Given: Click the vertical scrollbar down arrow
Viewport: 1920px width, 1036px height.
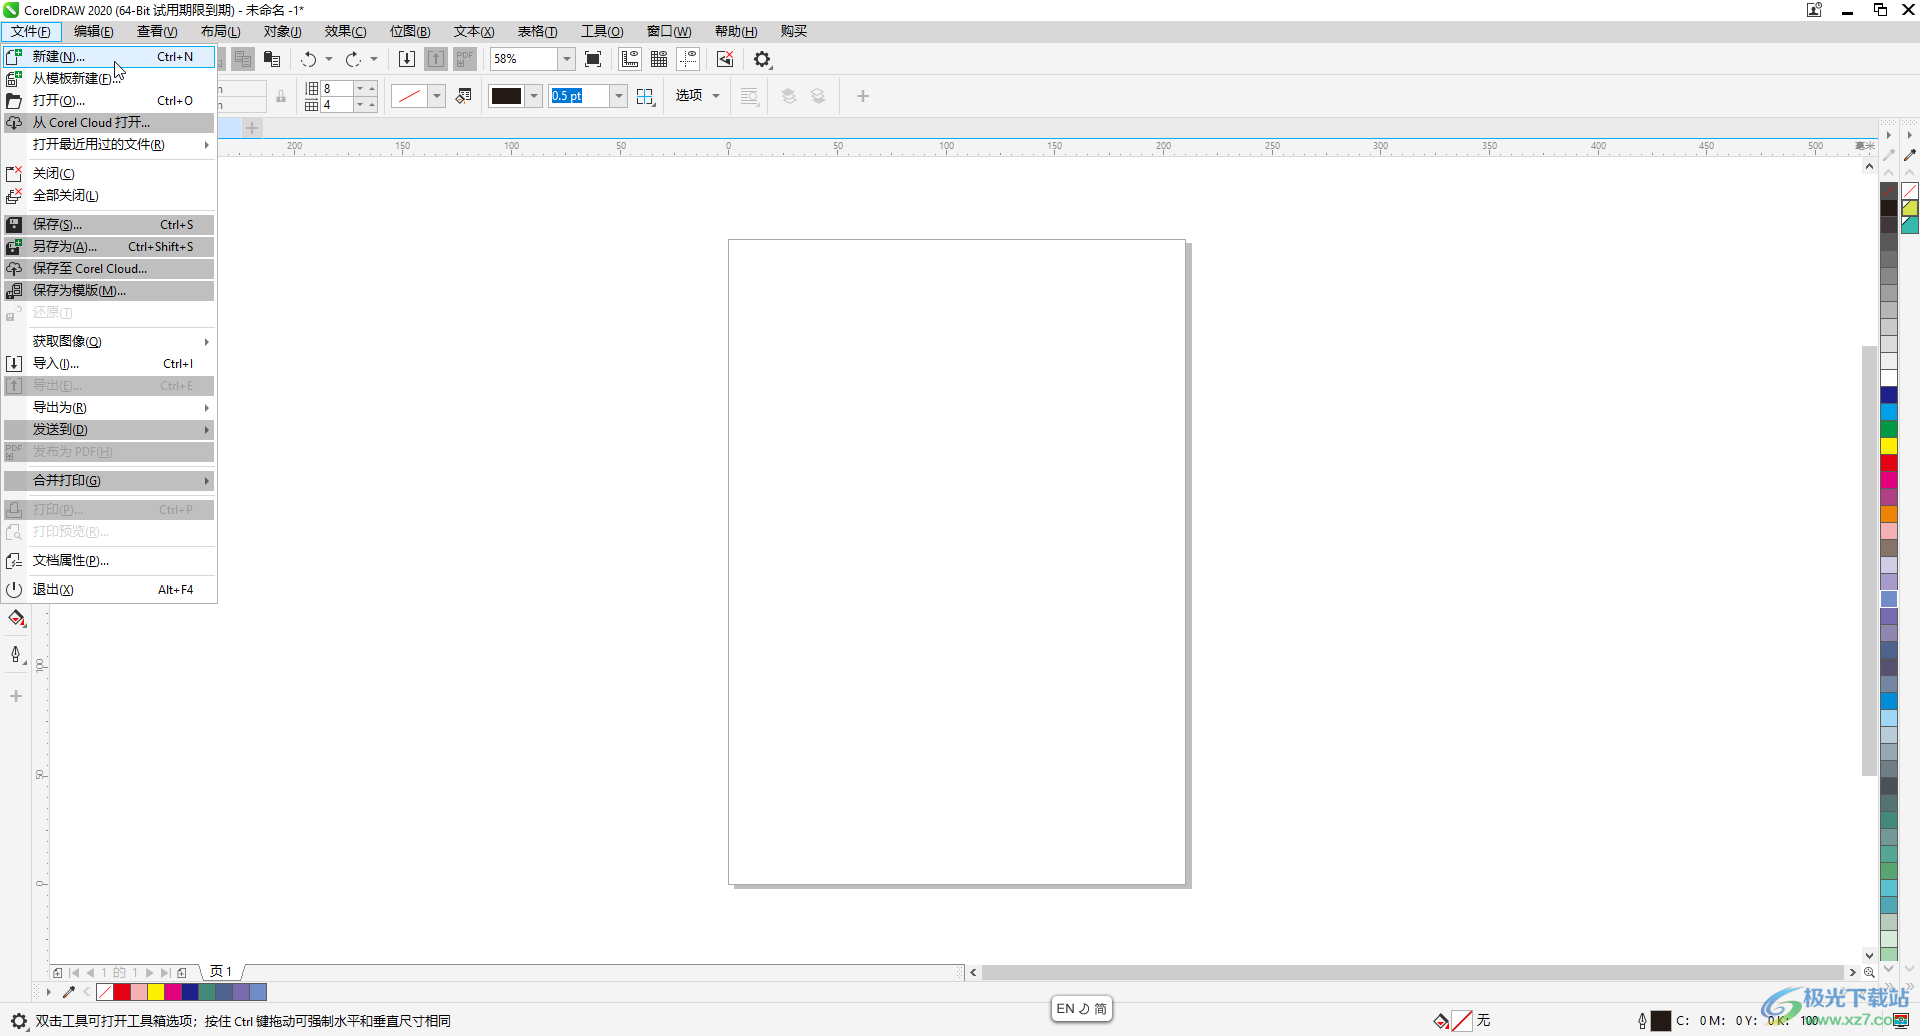Looking at the screenshot, I should 1869,956.
